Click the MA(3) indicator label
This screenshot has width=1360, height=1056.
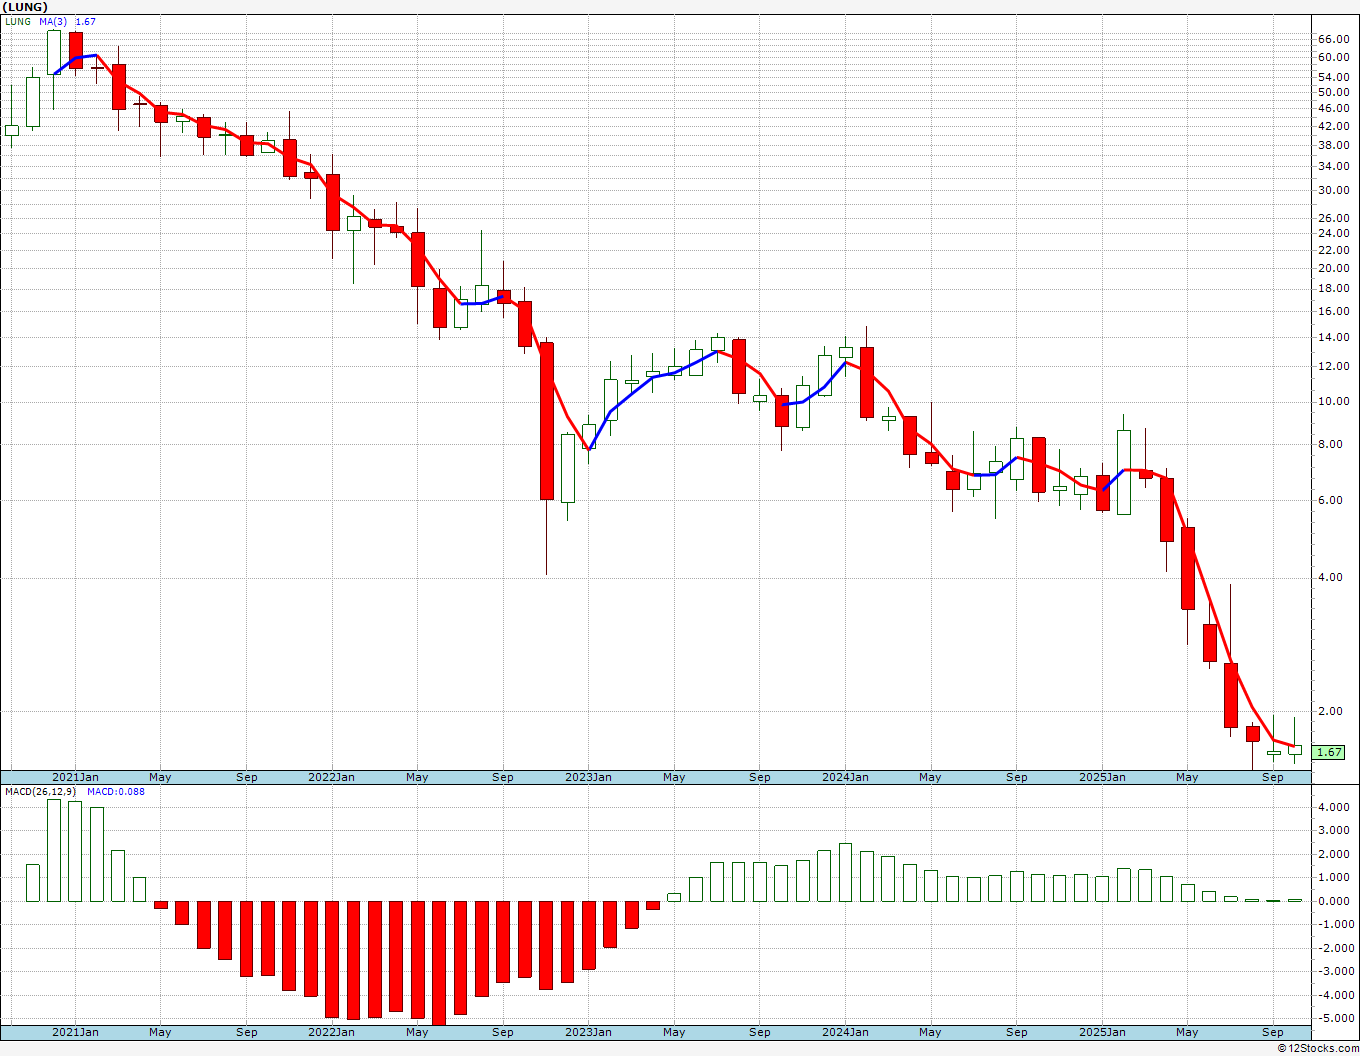pyautogui.click(x=53, y=21)
